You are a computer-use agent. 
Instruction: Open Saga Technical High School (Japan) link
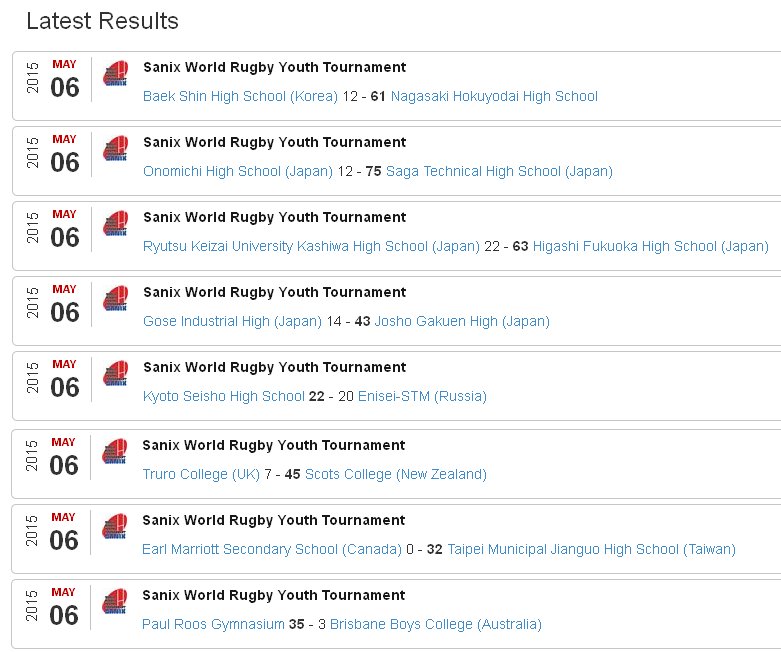499,171
